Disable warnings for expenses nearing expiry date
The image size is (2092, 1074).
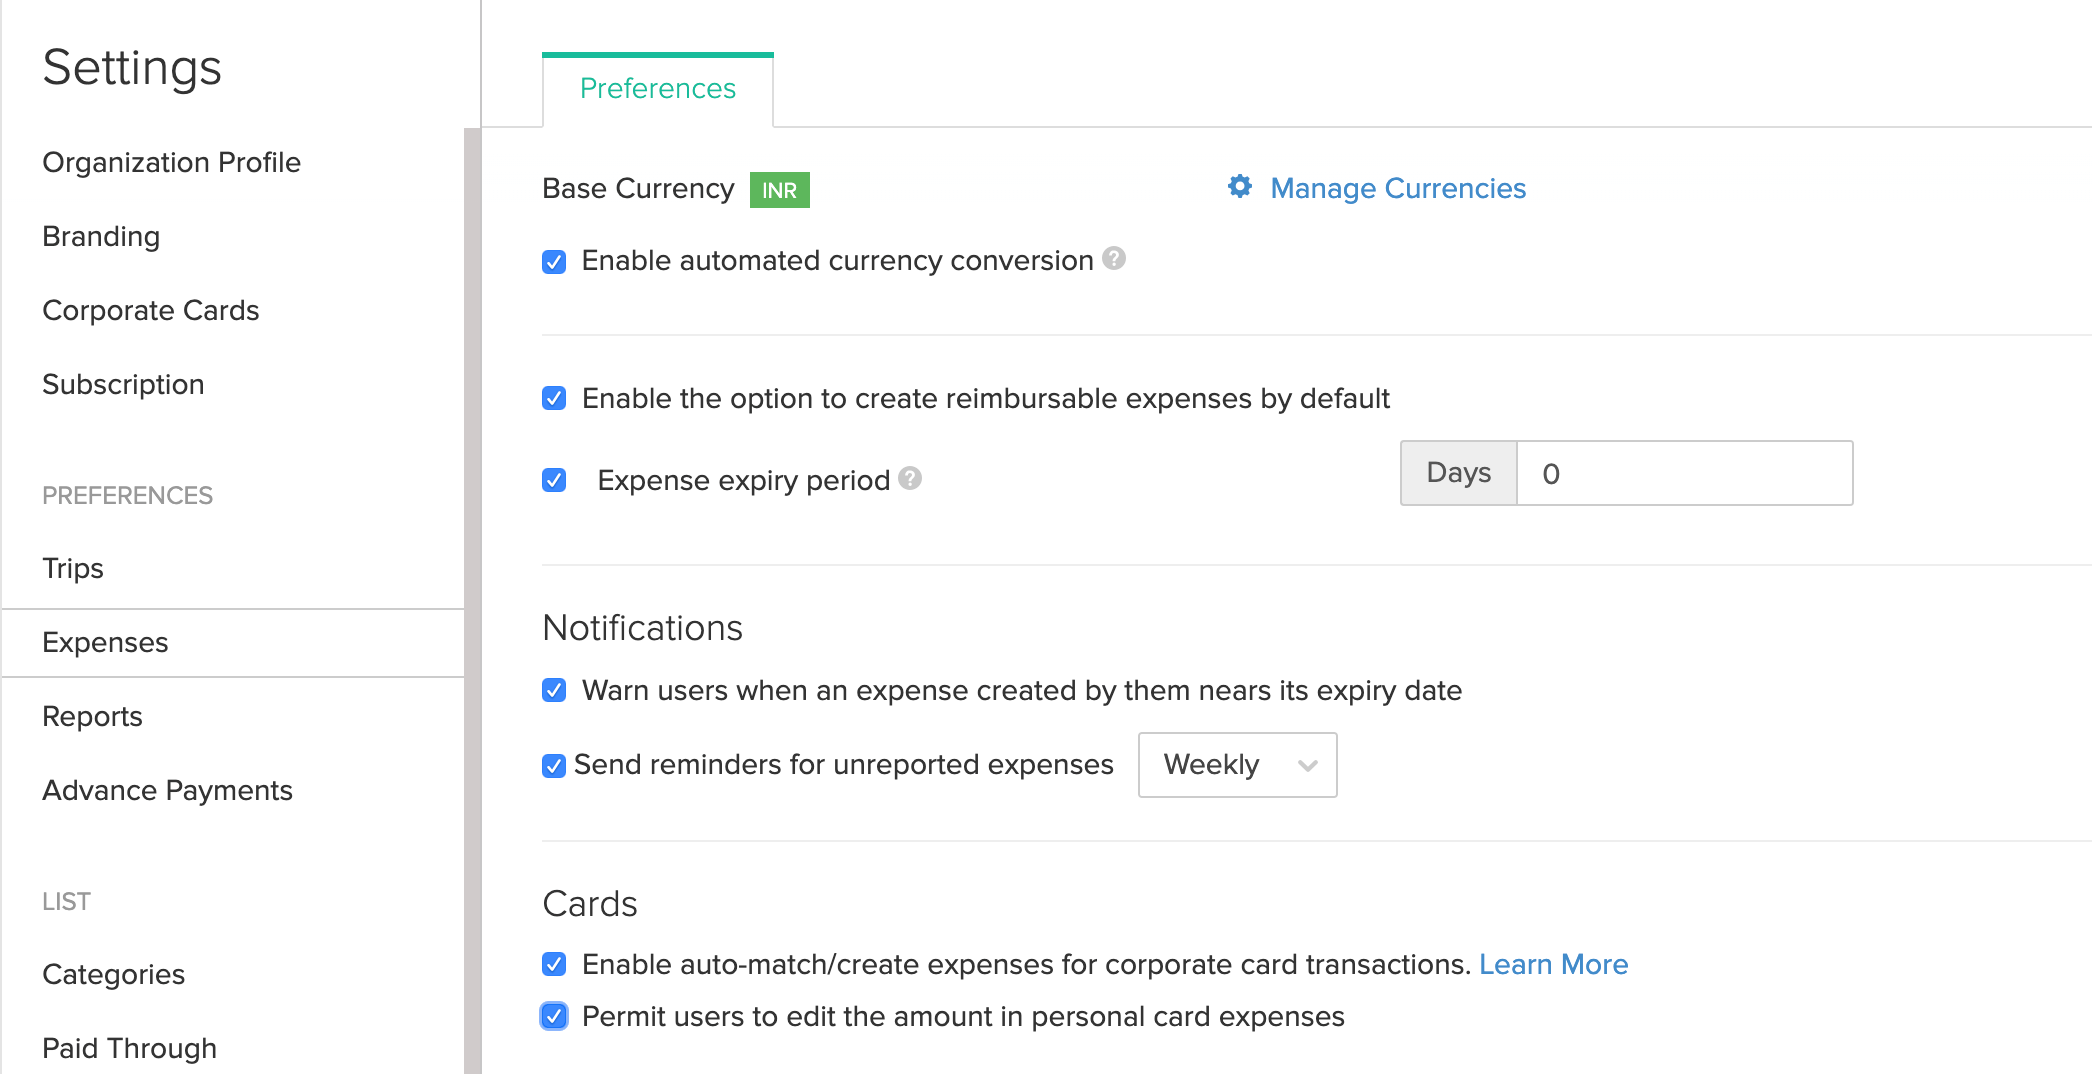pos(554,690)
